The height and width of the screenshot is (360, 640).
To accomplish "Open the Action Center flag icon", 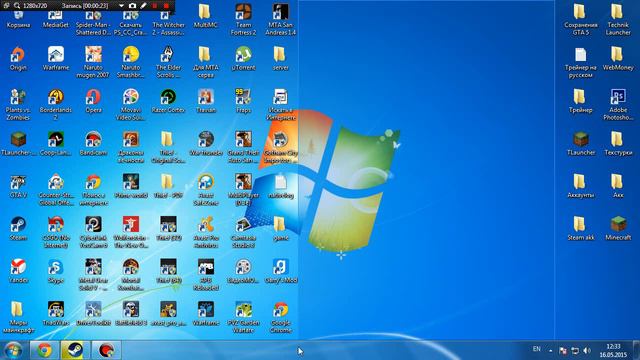I will coord(563,351).
